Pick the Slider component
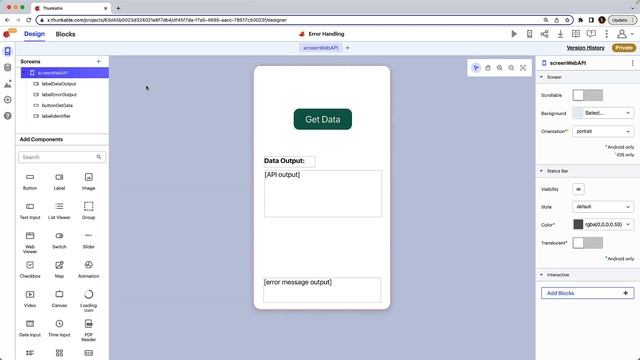The height and width of the screenshot is (360, 640). pos(89,240)
